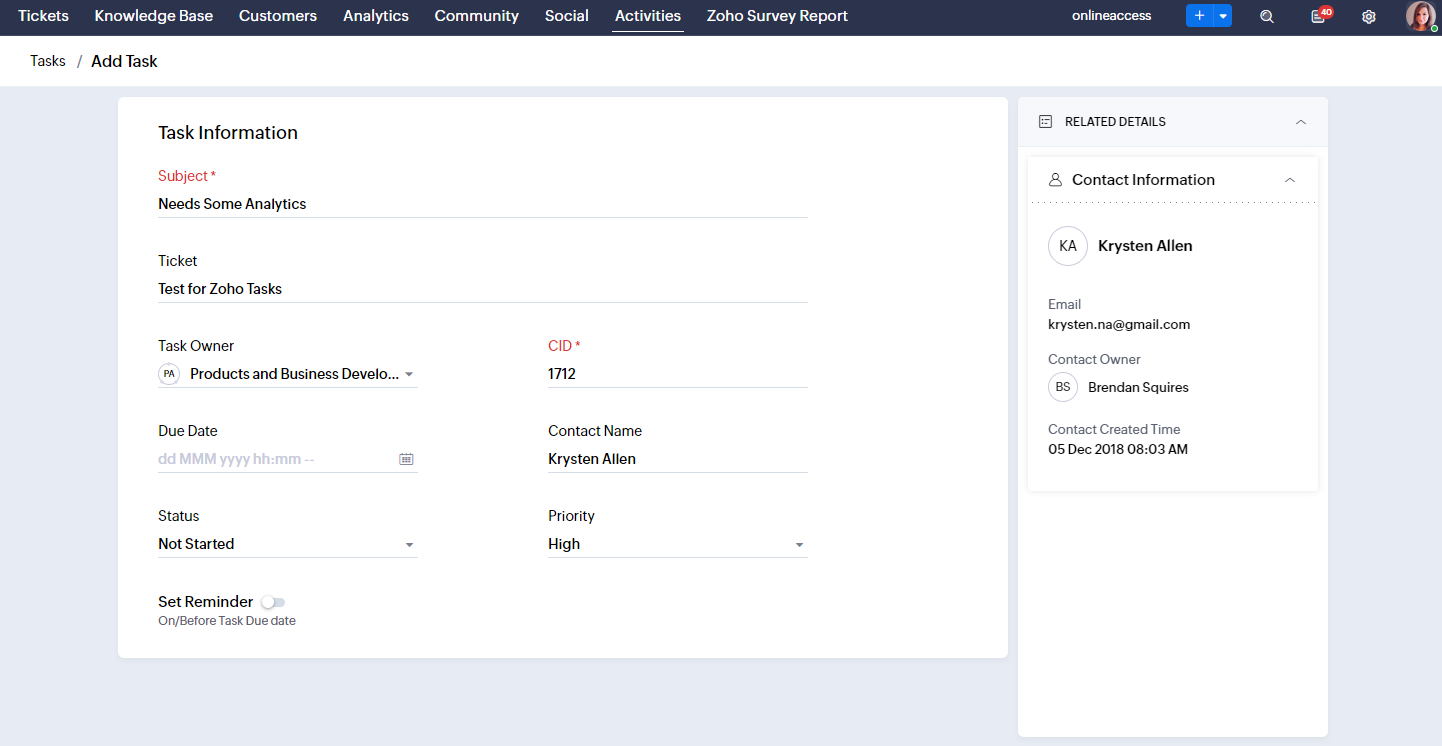Navigate back via Tasks breadcrumb
The image size is (1442, 746).
pyautogui.click(x=48, y=61)
